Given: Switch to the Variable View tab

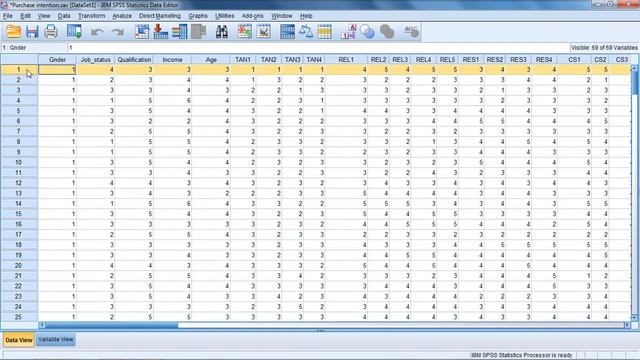Looking at the screenshot, I should point(56,340).
